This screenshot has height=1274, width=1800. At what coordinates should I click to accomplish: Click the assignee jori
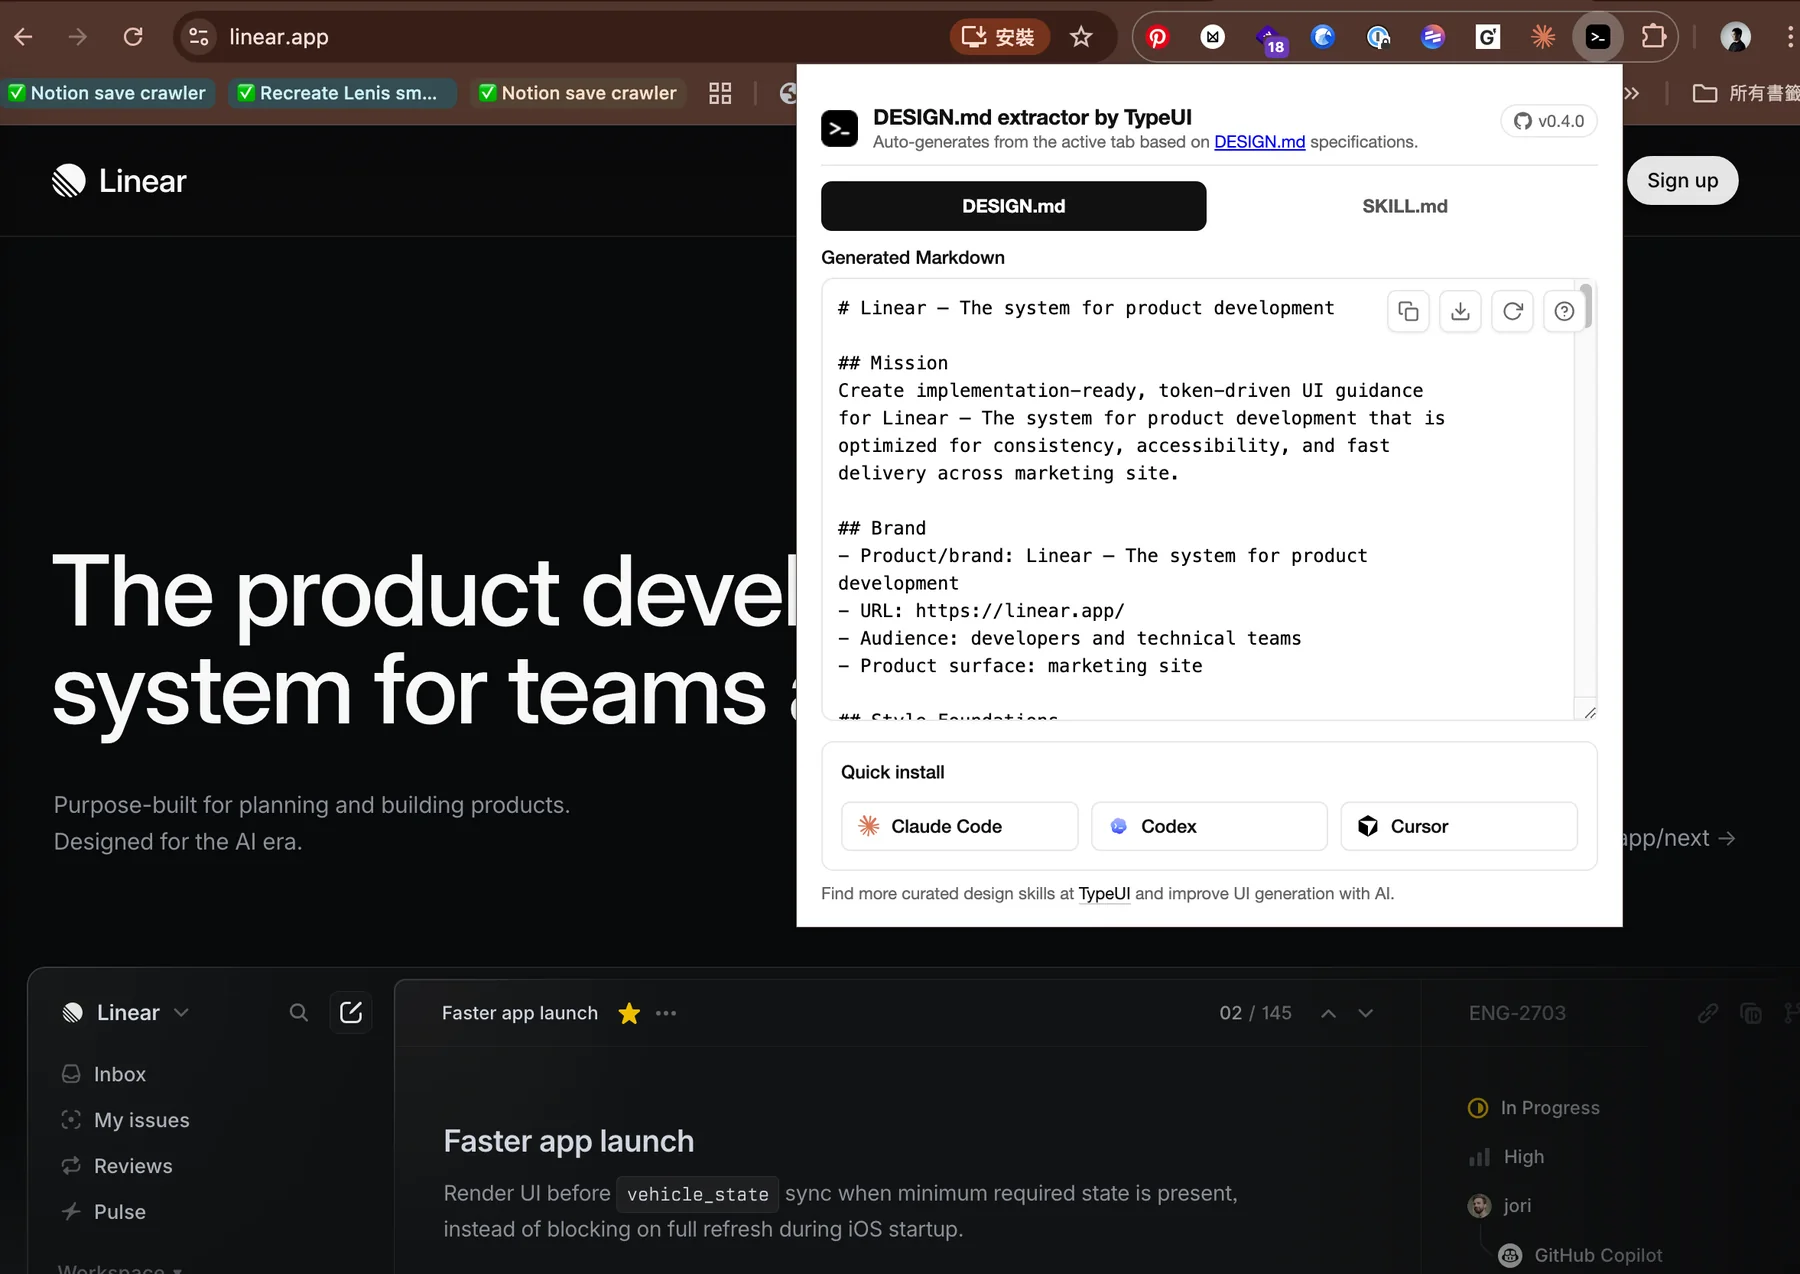tap(1499, 1205)
